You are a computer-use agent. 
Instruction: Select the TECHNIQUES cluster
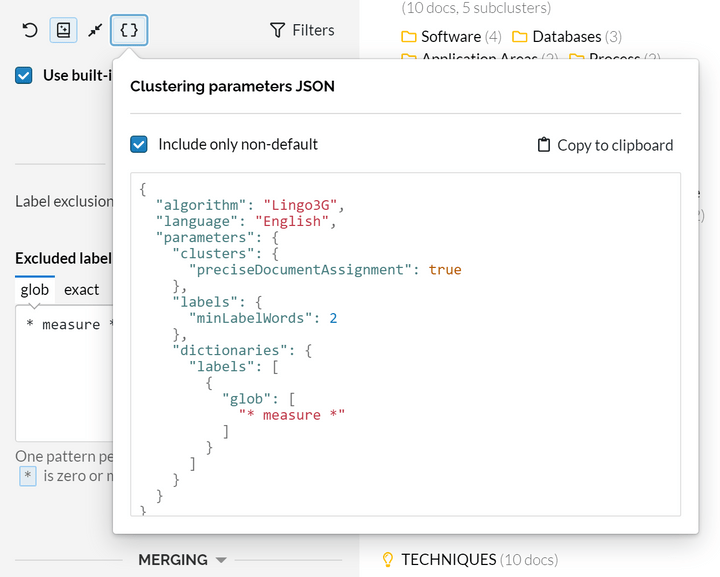coord(479,560)
